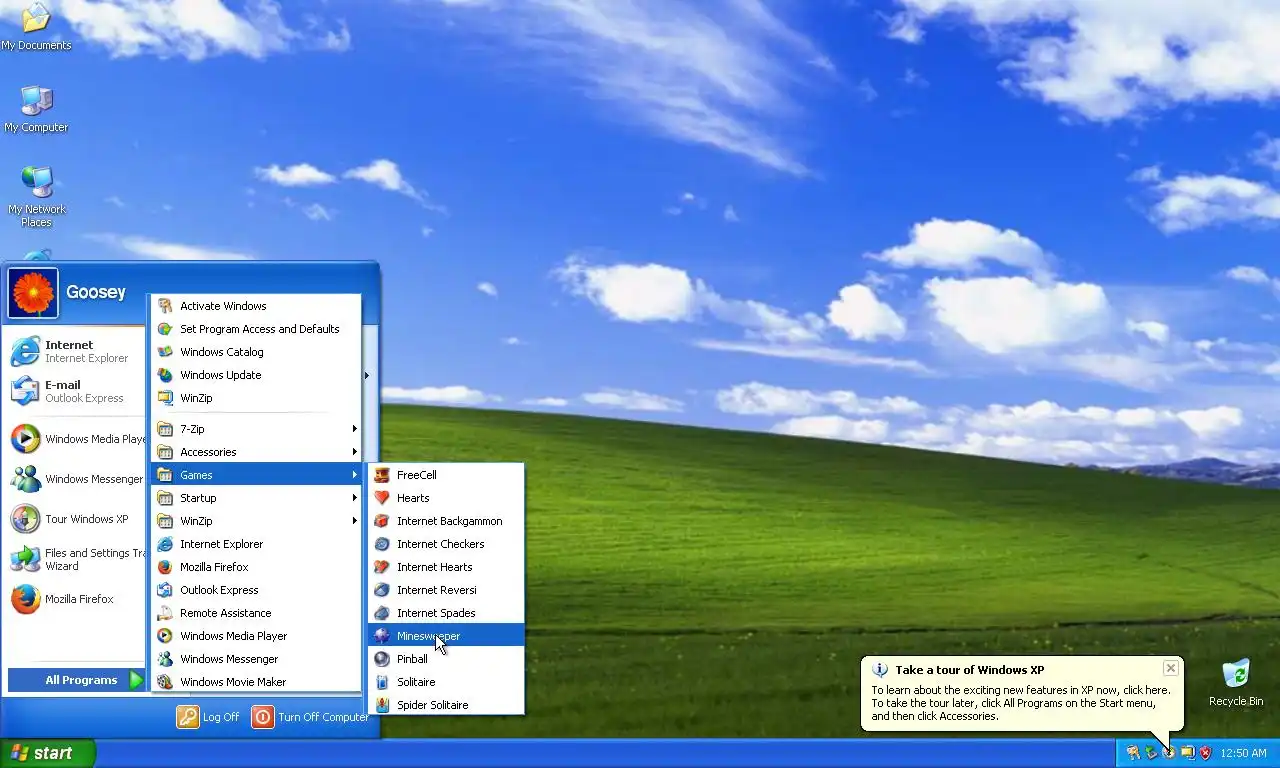
Task: Open My Network Places desktop icon
Action: tap(36, 196)
